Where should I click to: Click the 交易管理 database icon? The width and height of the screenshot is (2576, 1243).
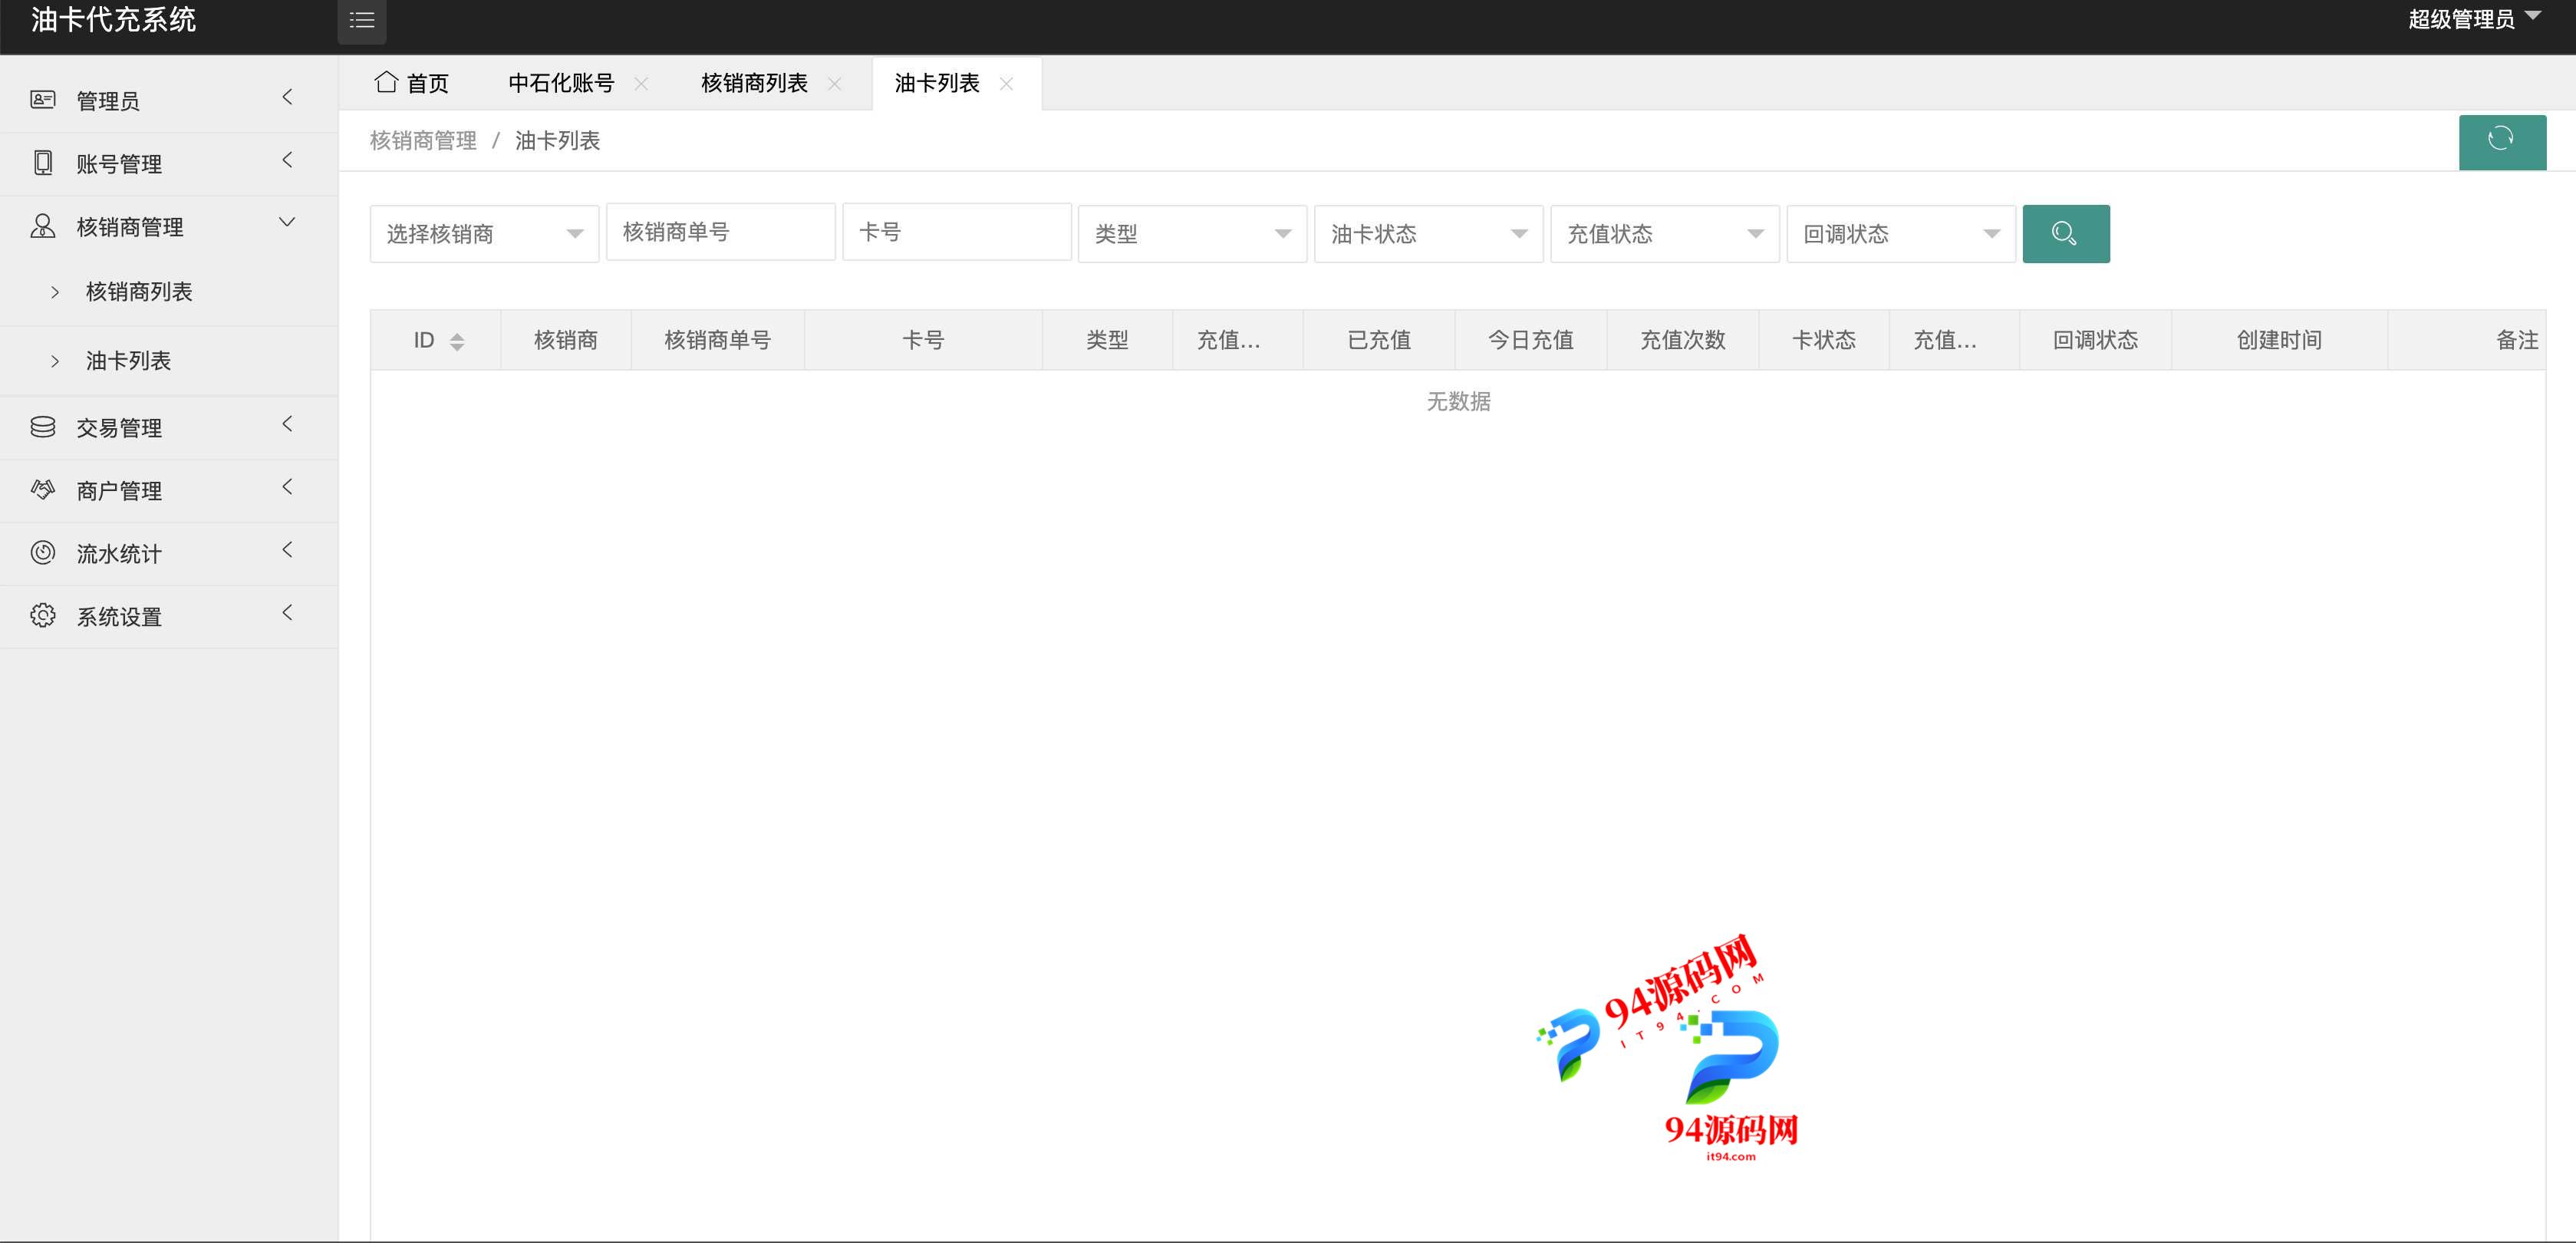click(x=43, y=427)
